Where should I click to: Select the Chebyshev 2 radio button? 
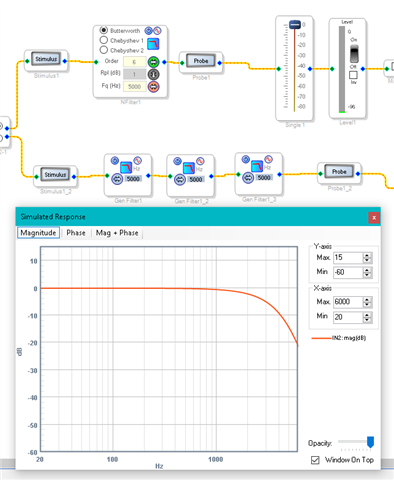(104, 50)
